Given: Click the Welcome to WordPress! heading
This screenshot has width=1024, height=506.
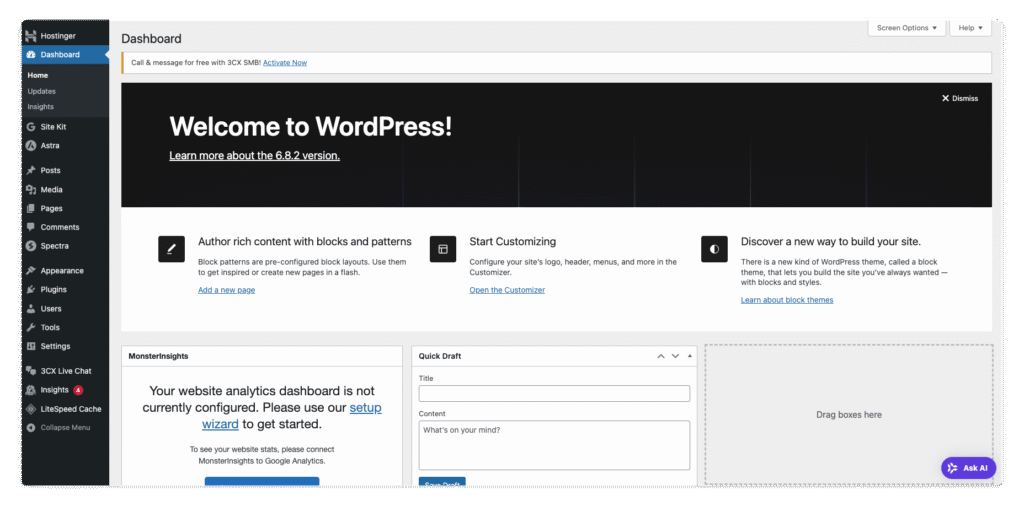Looking at the screenshot, I should (x=311, y=127).
